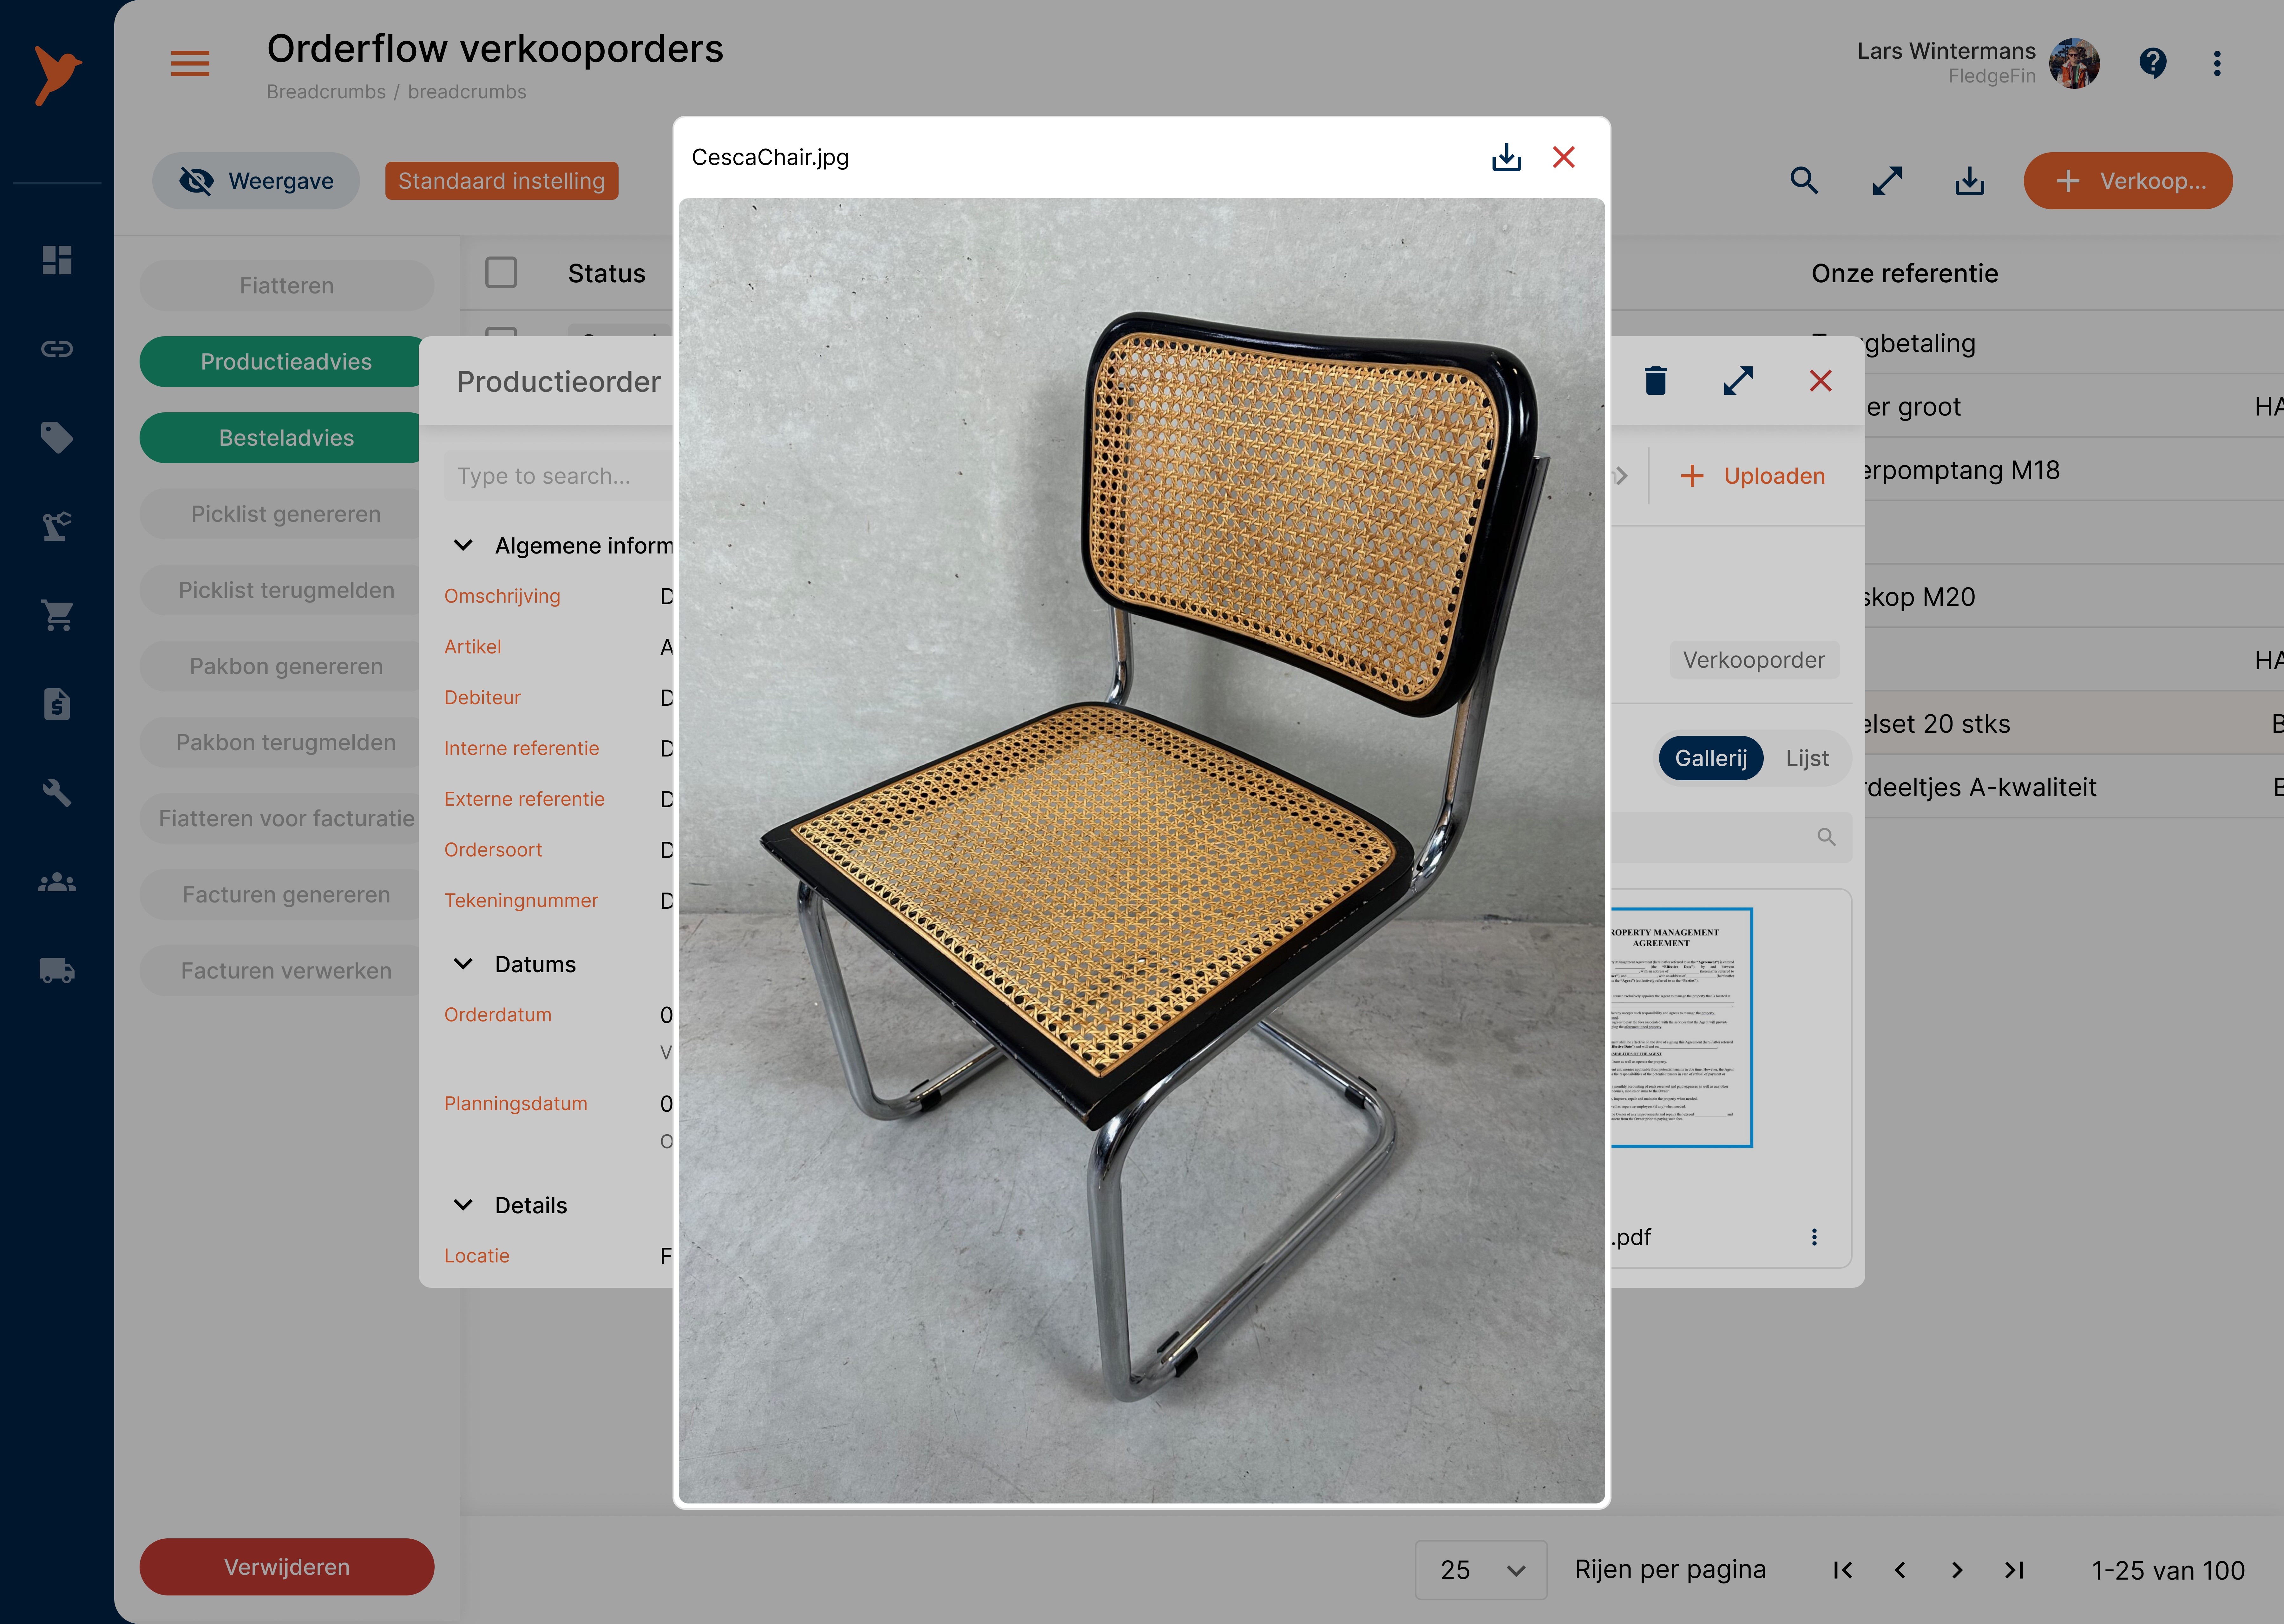
Task: Delete the Productieorder via trash icon
Action: (1656, 381)
